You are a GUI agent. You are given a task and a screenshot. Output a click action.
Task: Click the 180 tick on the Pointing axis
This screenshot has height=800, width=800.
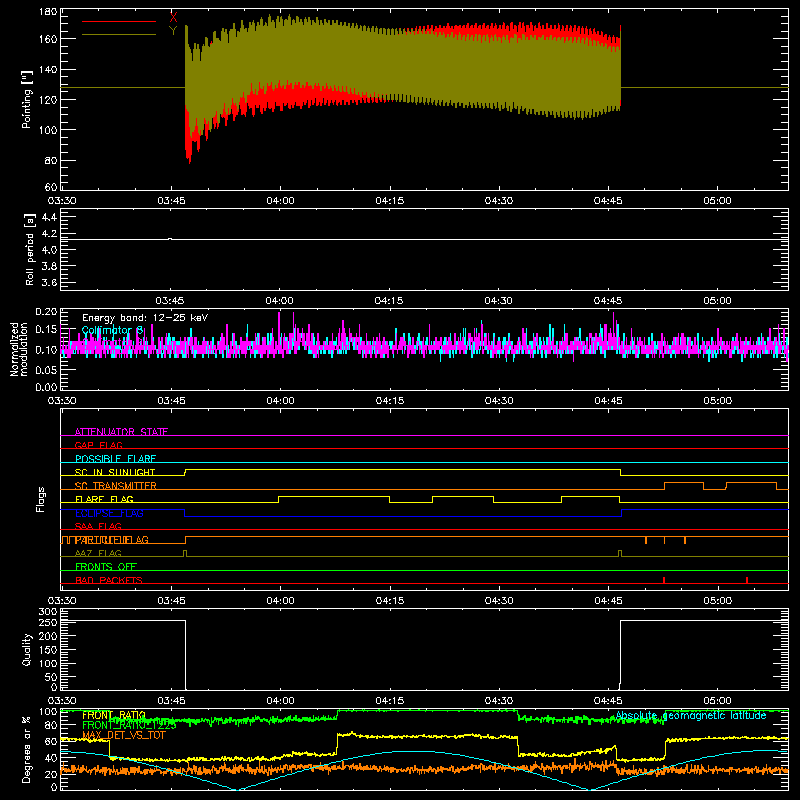(48, 12)
